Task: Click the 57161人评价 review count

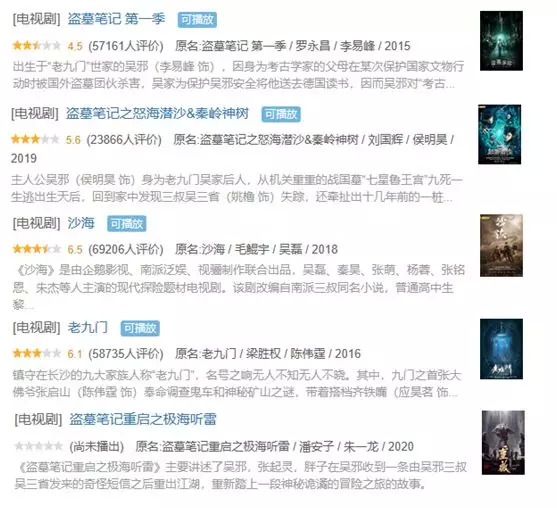Action: pyautogui.click(x=126, y=46)
